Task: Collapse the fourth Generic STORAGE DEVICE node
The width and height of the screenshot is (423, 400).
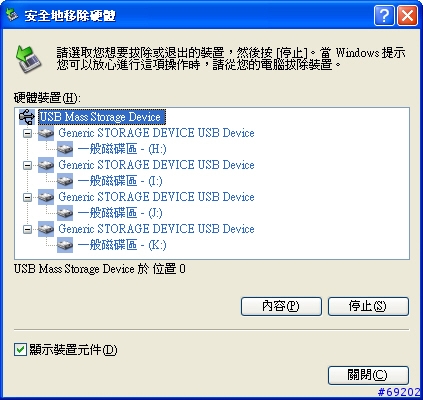Action: 28,229
